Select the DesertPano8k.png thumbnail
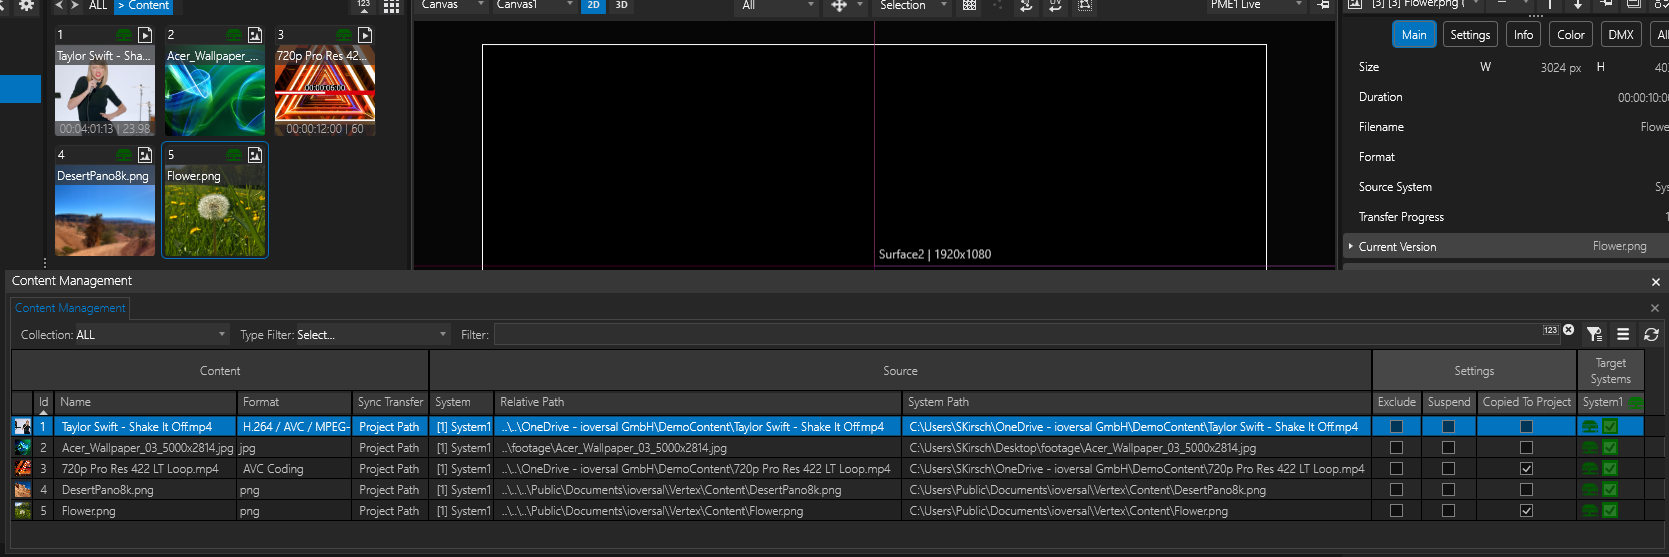This screenshot has width=1669, height=557. pos(105,210)
